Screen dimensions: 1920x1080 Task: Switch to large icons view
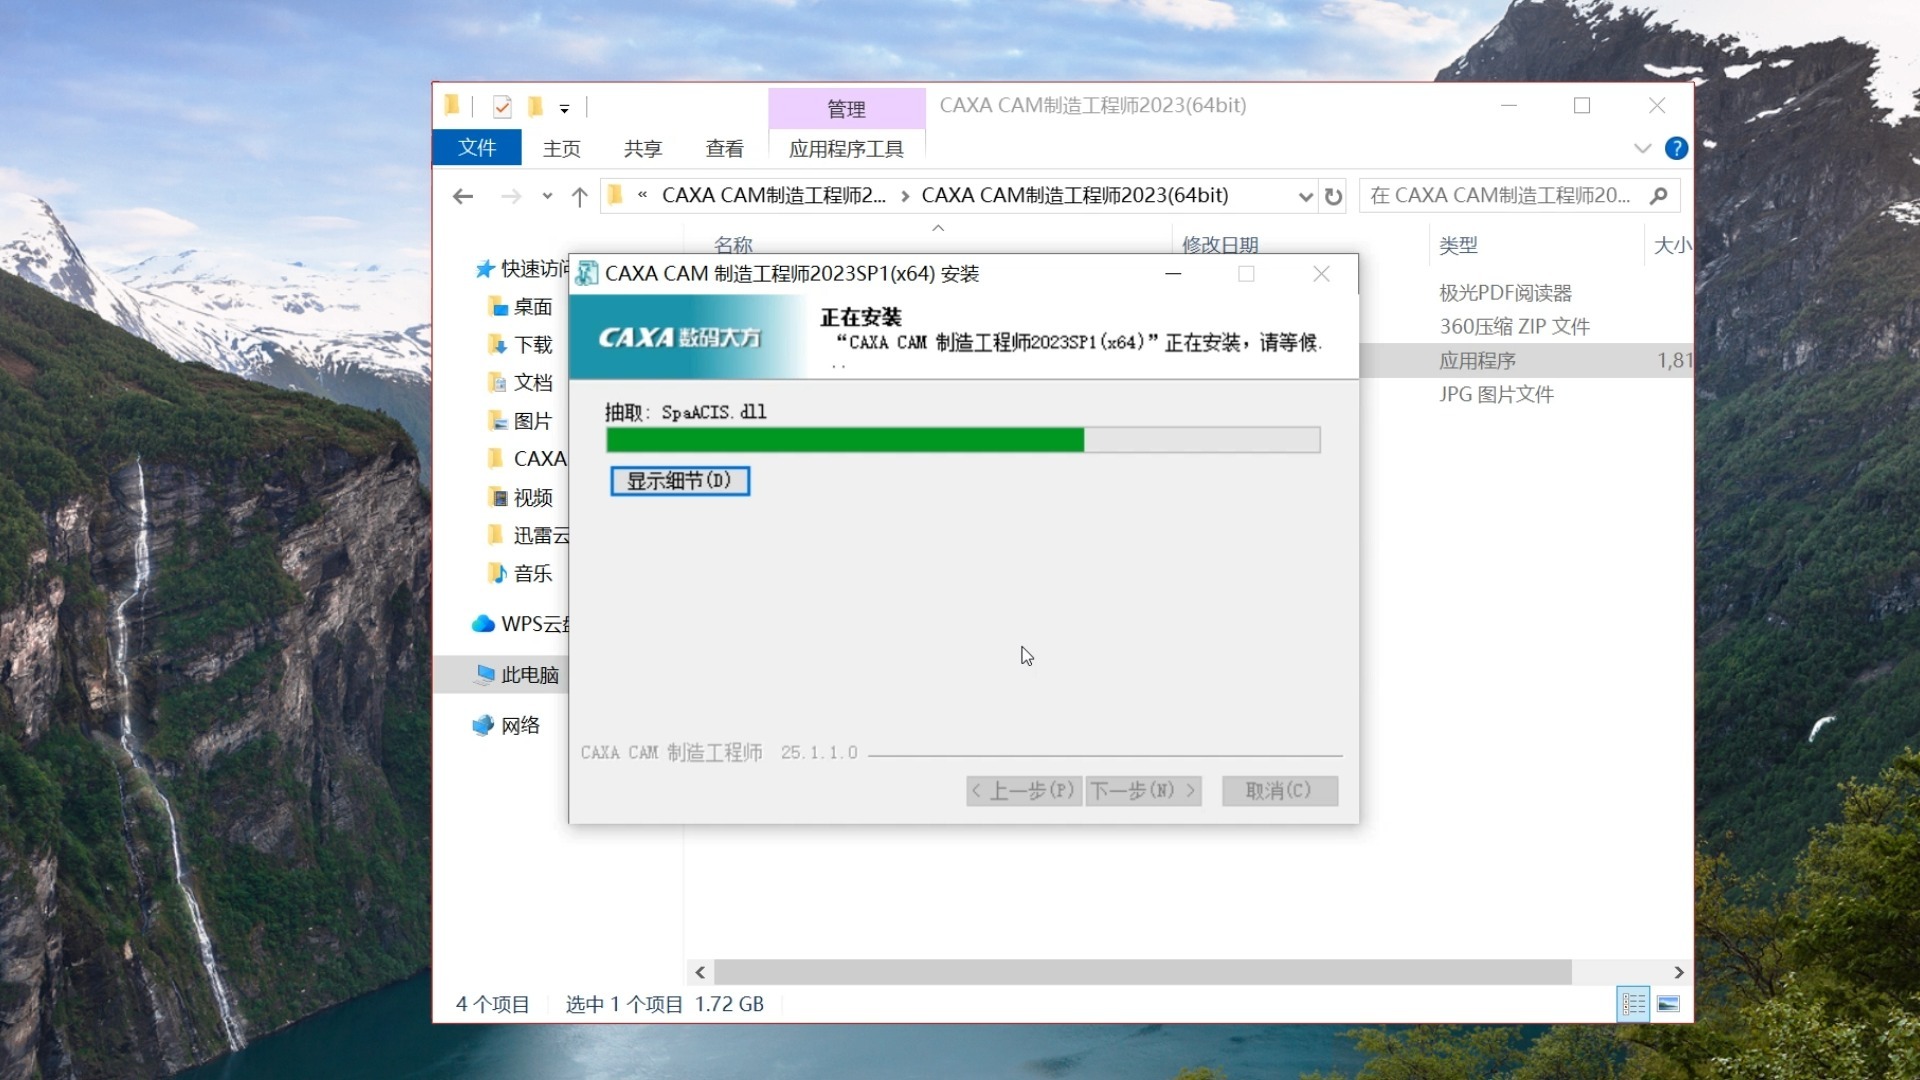[1668, 1004]
